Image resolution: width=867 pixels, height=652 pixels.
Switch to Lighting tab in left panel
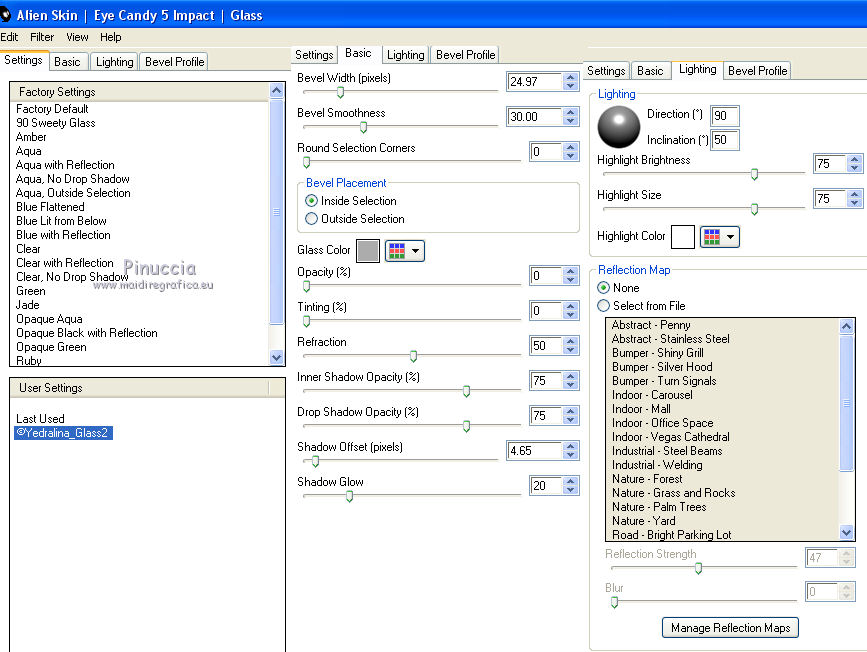[x=114, y=62]
